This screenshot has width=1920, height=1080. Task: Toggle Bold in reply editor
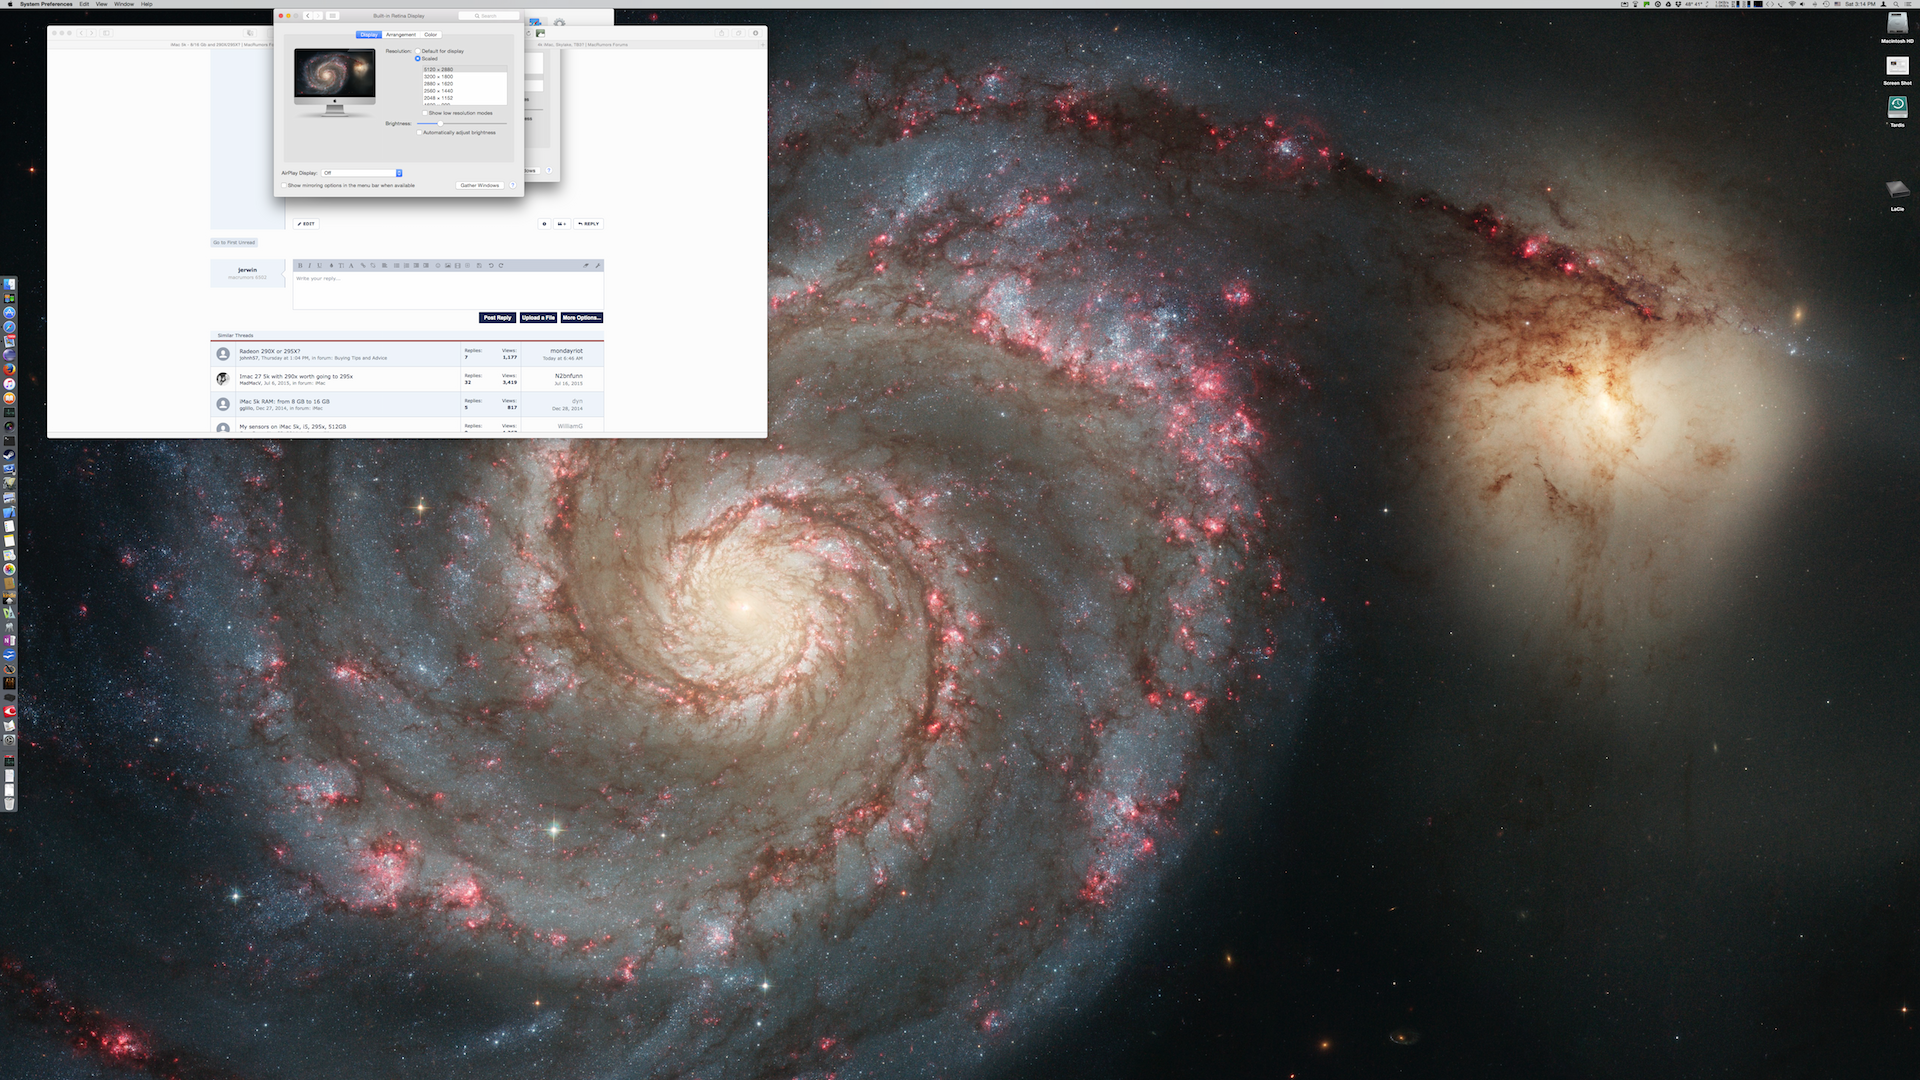[300, 265]
